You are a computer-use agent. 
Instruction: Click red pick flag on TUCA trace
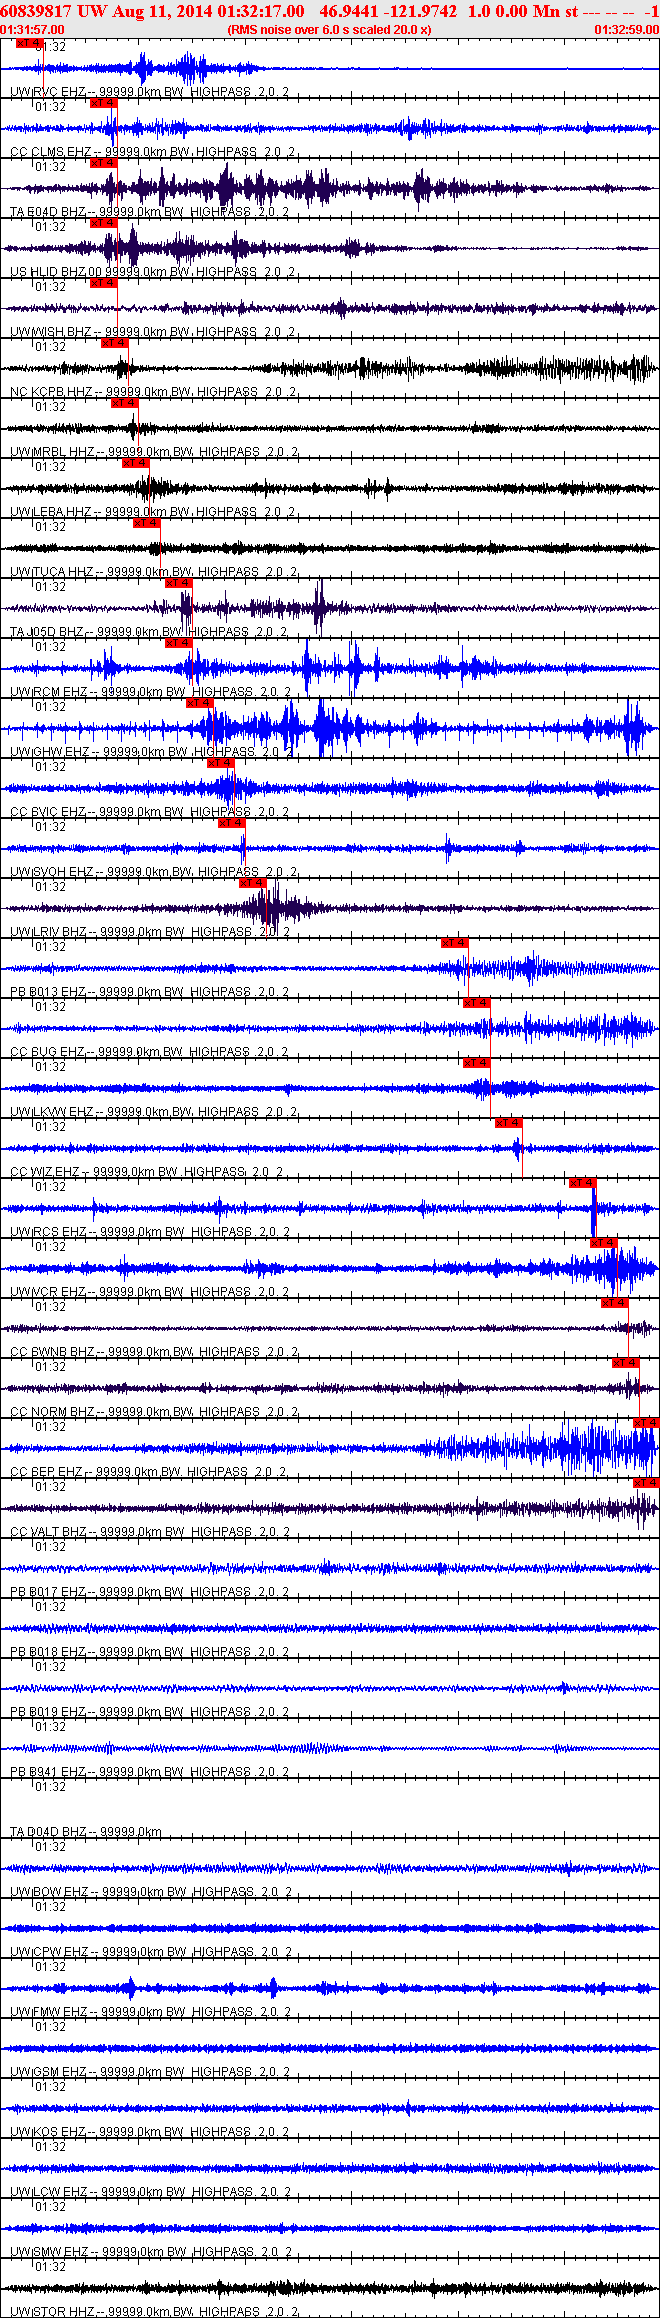pos(147,523)
